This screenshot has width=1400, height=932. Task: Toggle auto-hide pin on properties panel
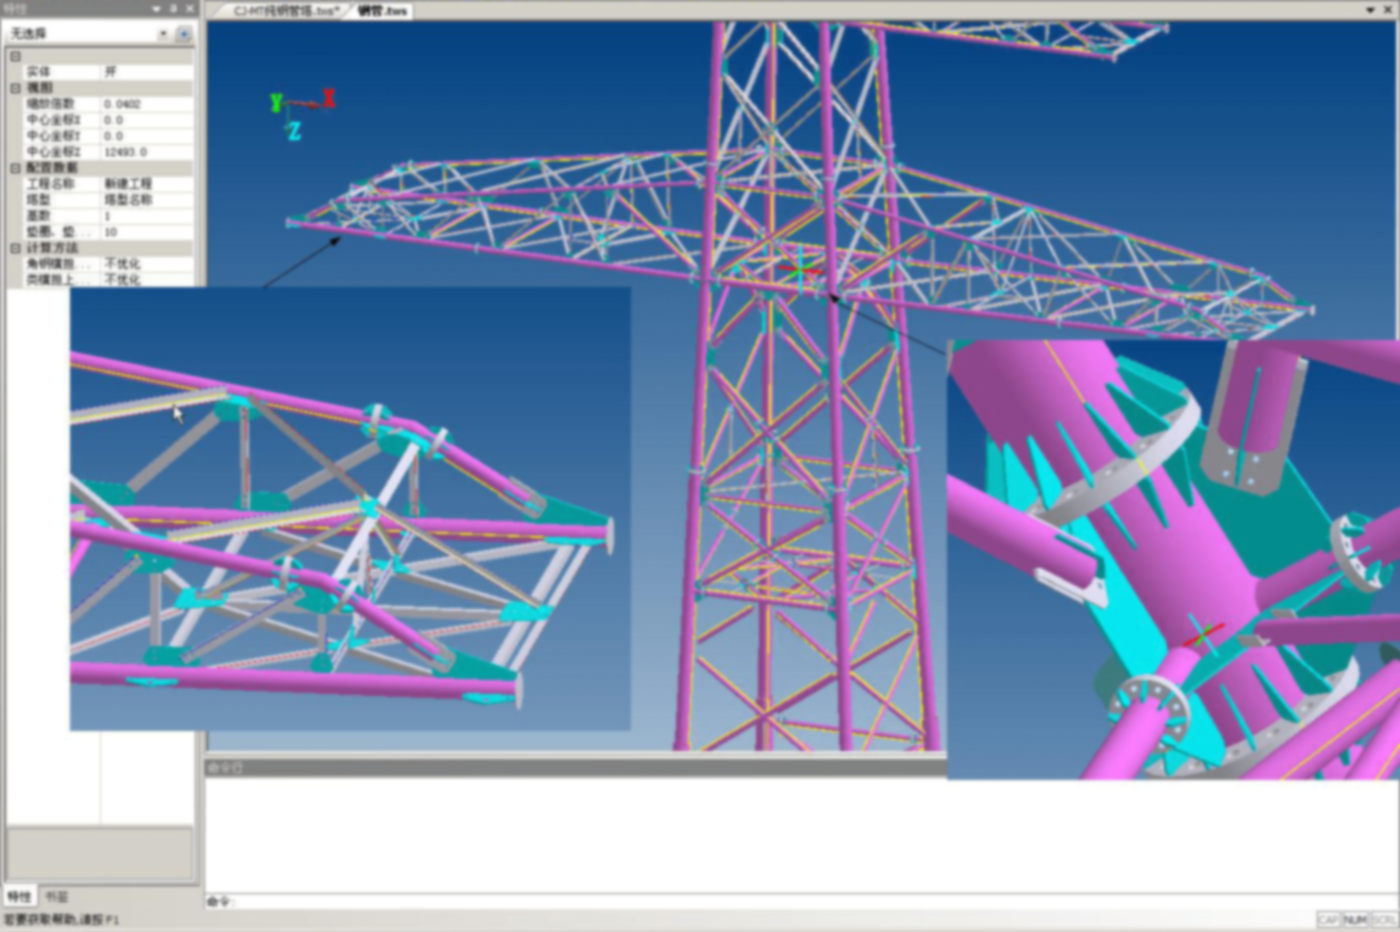click(x=172, y=8)
